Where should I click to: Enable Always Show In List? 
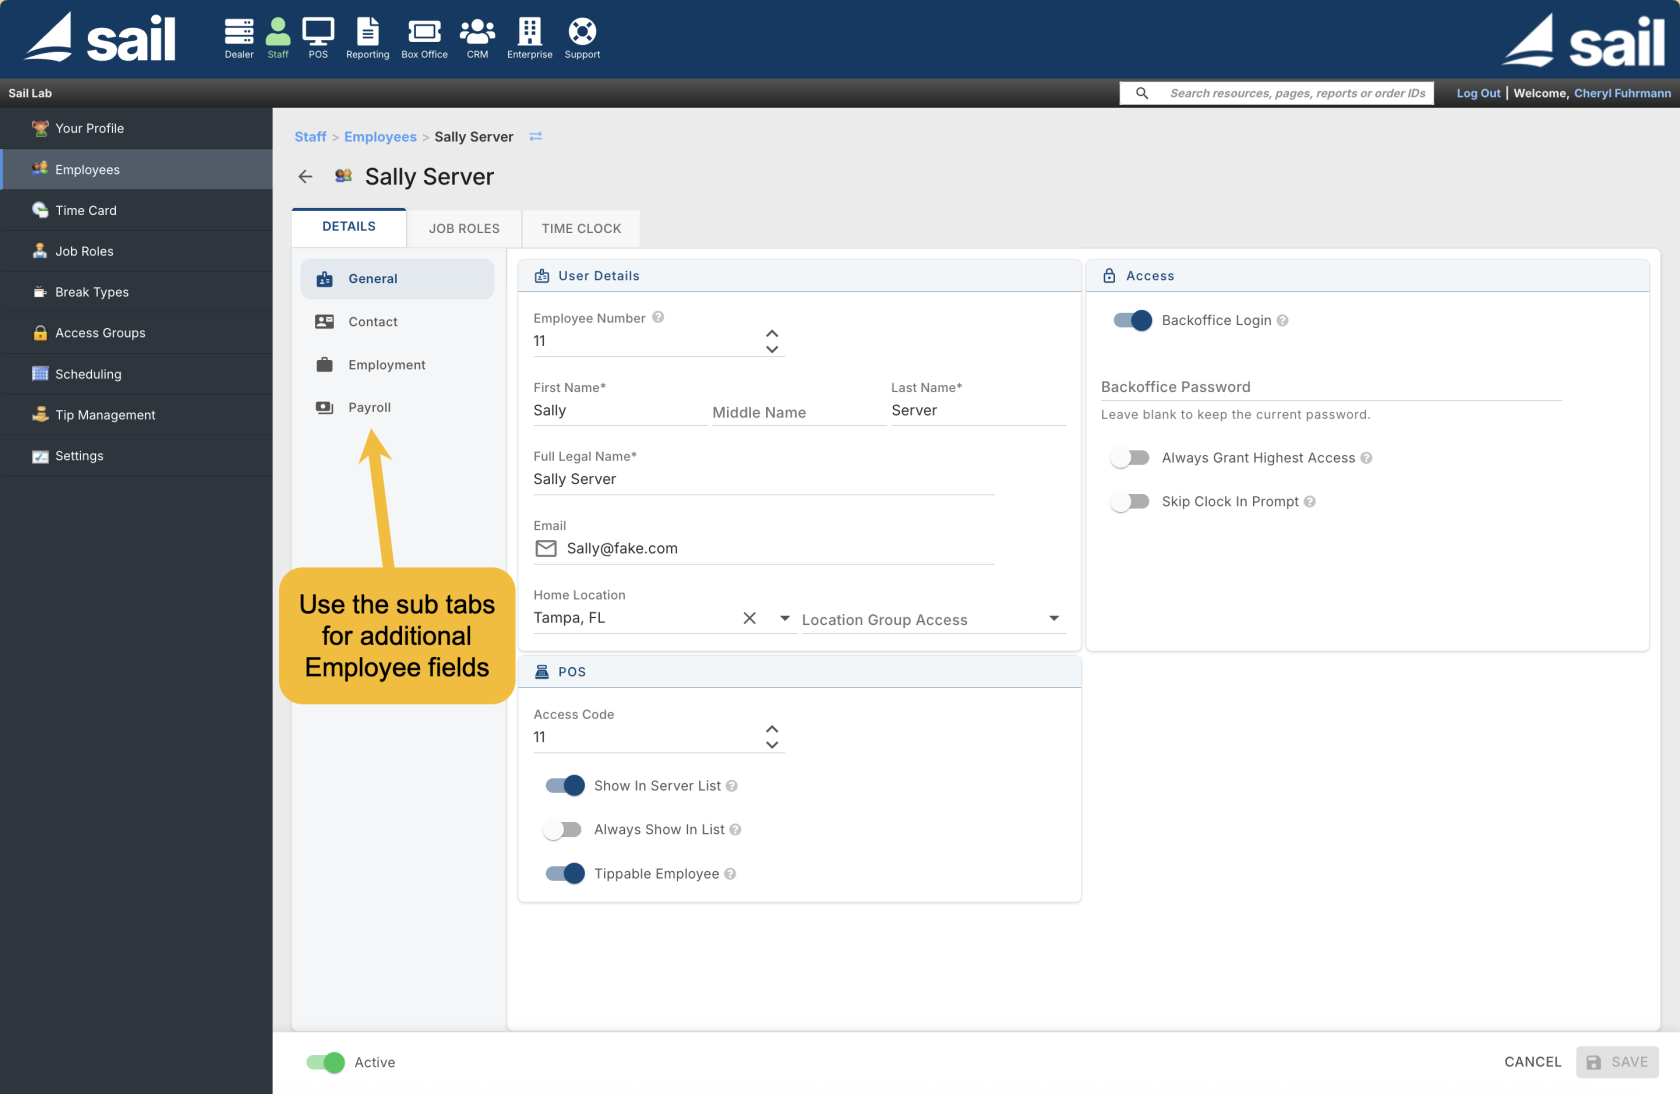click(563, 830)
